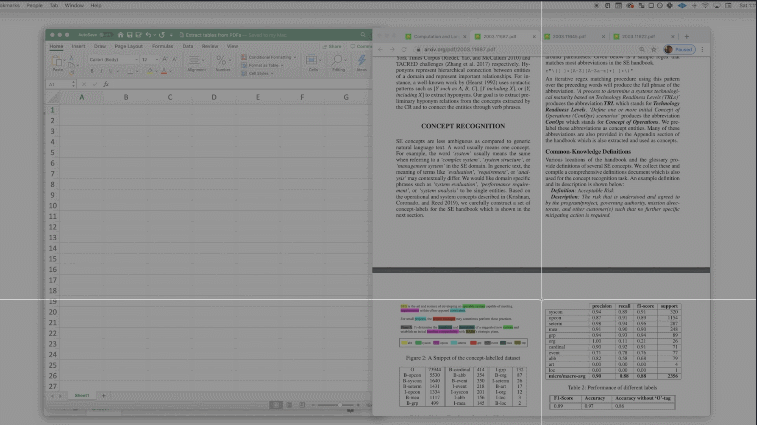The height and width of the screenshot is (425, 757).
Task: Click the browser address bar URL
Action: click(x=460, y=49)
